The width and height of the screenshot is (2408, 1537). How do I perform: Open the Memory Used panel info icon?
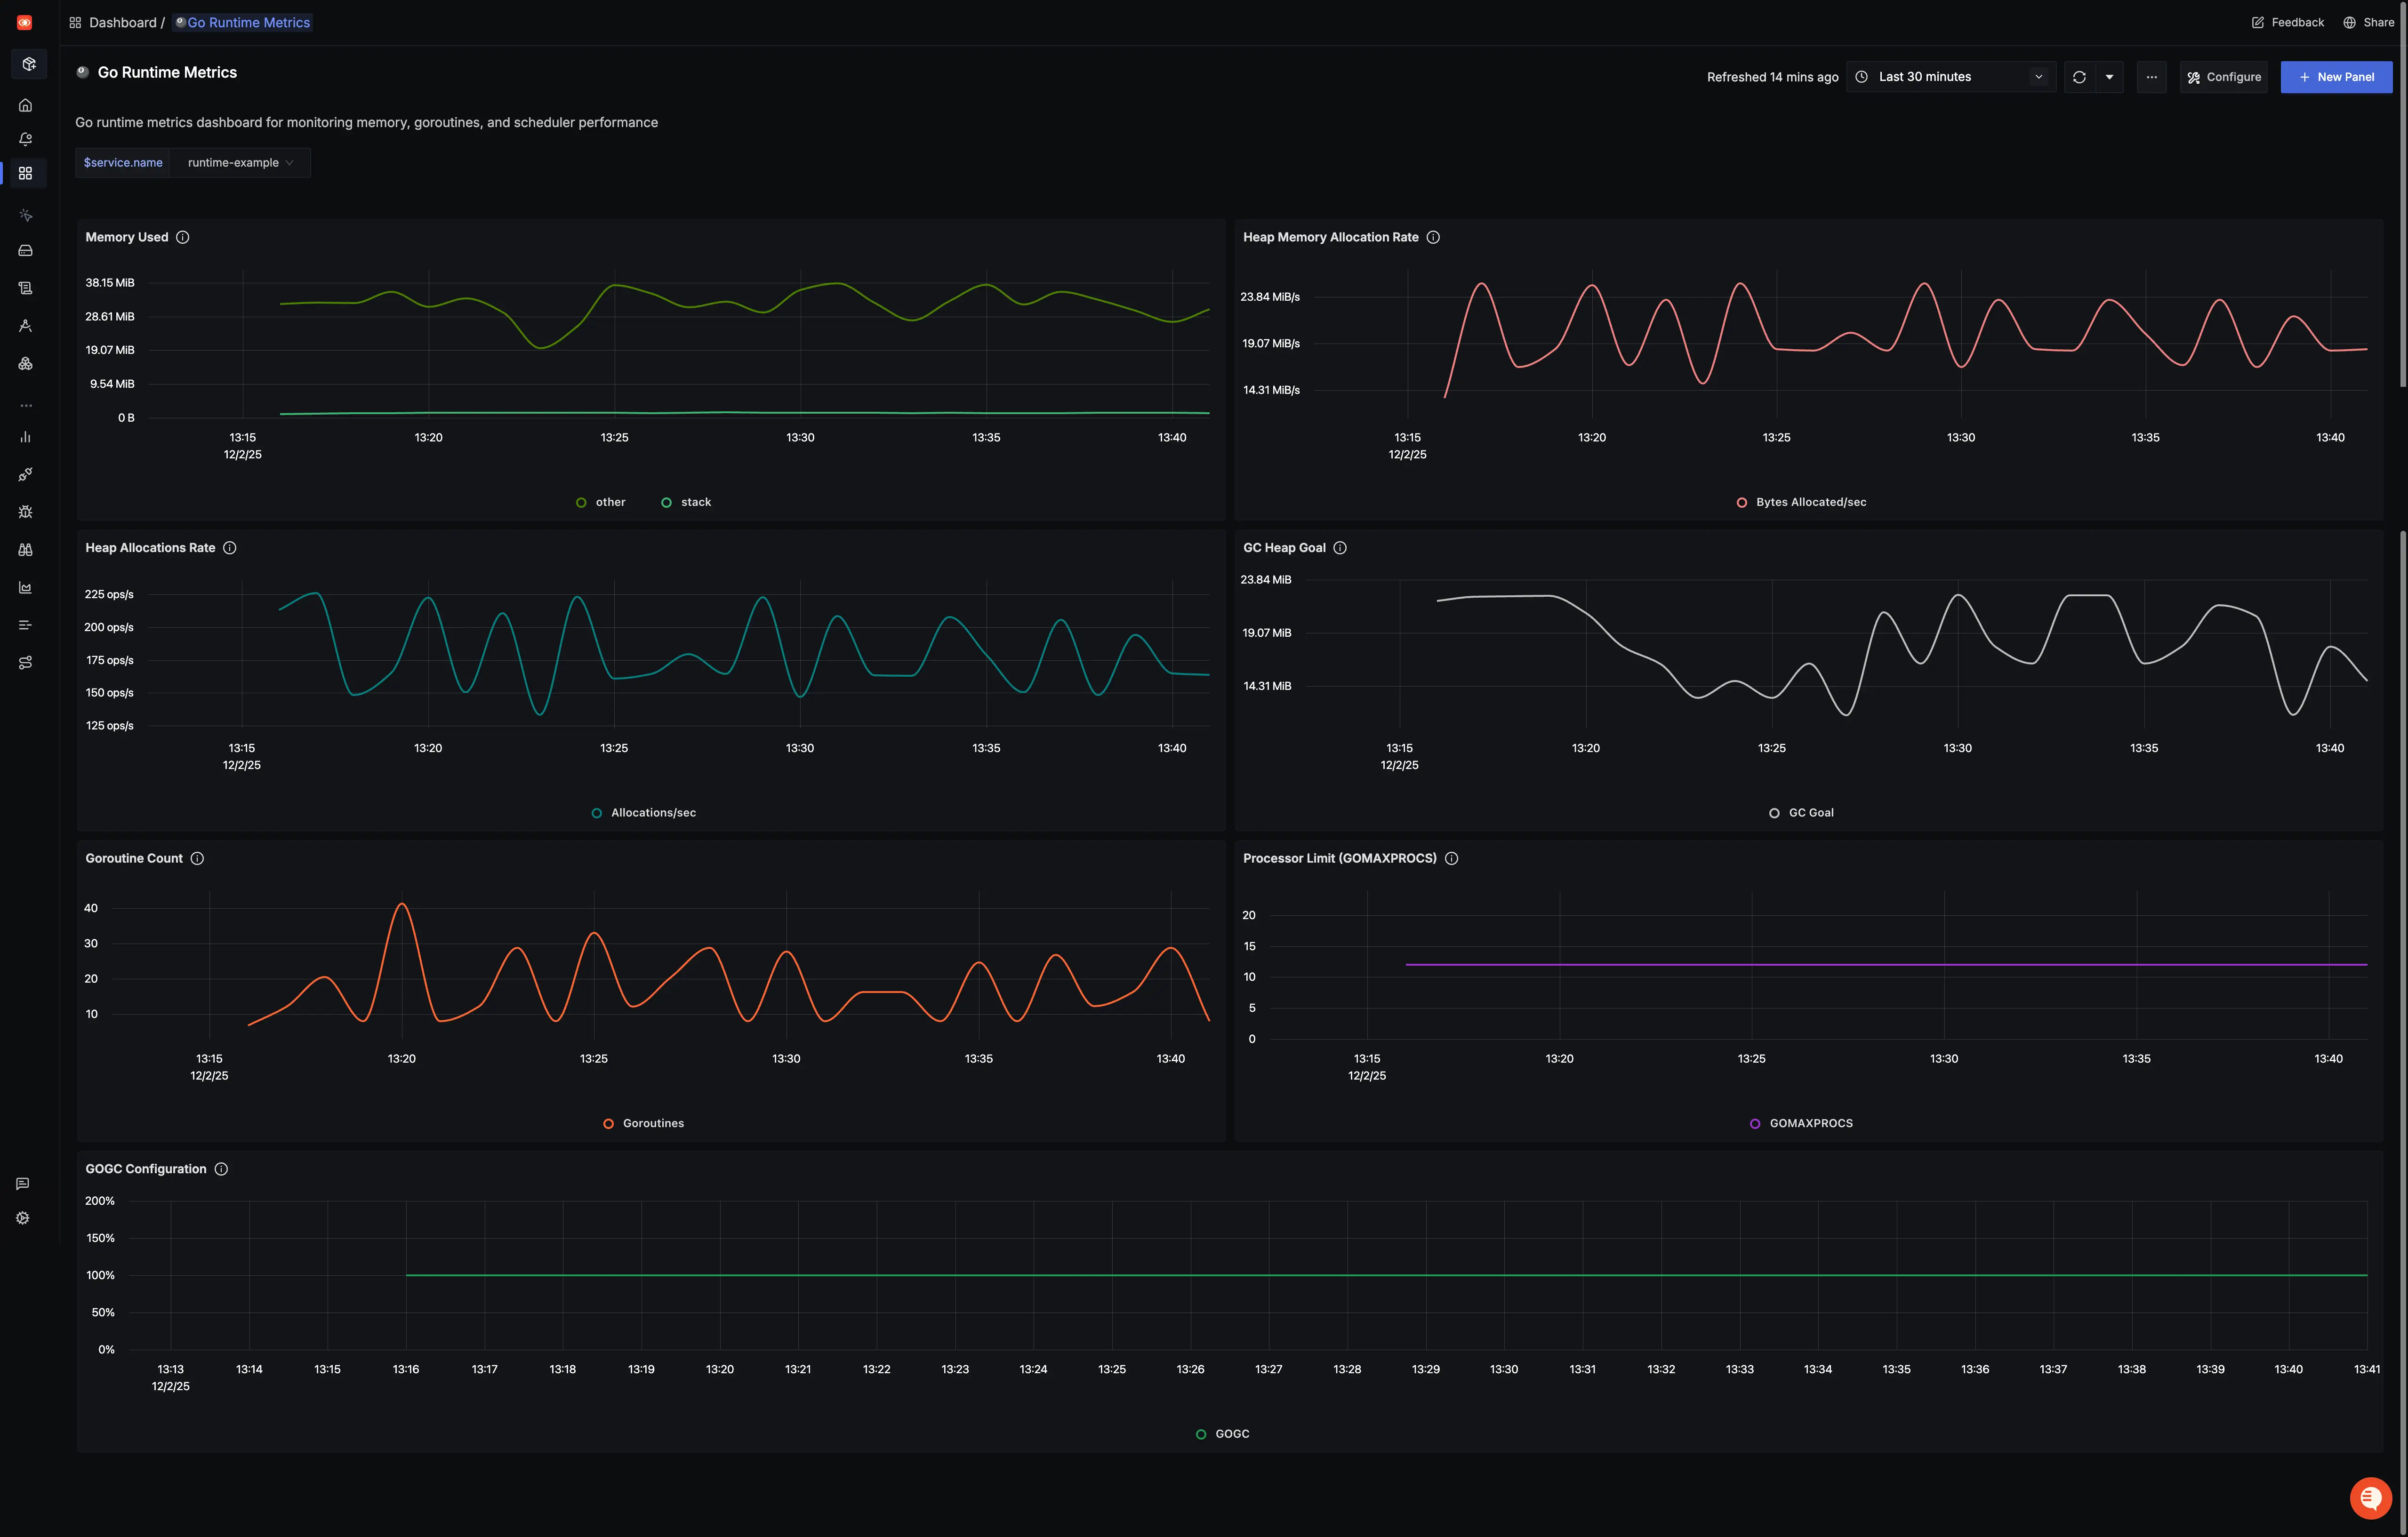[182, 237]
